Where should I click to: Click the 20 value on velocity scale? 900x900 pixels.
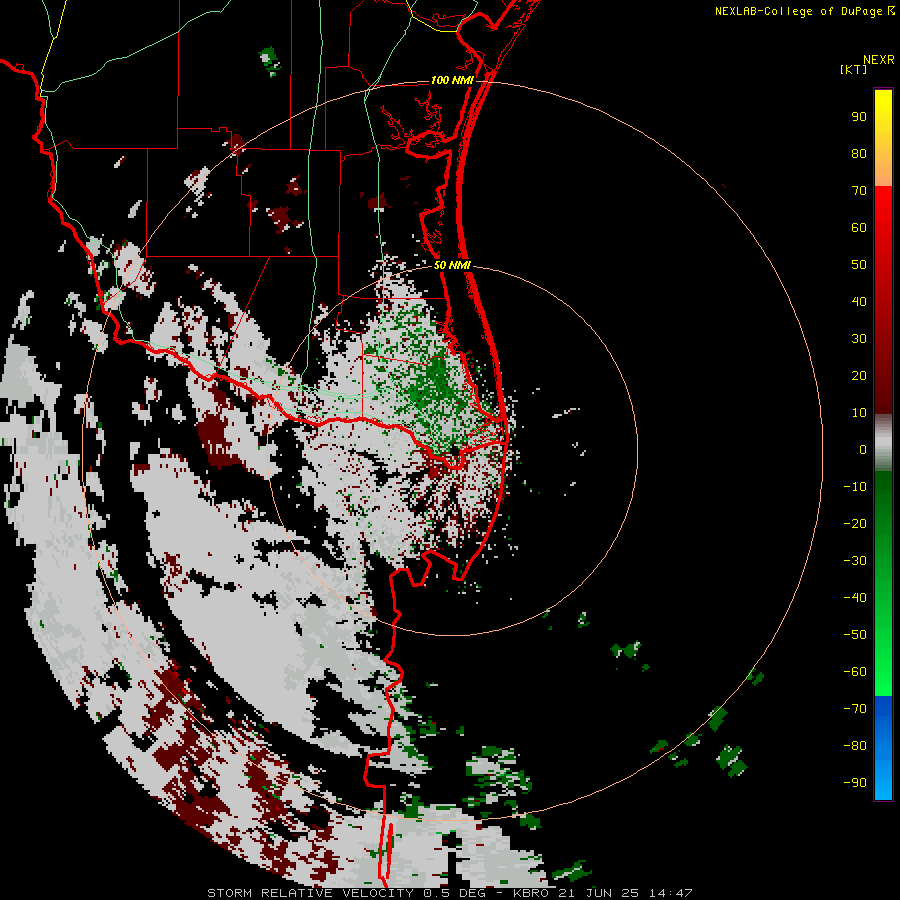point(859,376)
